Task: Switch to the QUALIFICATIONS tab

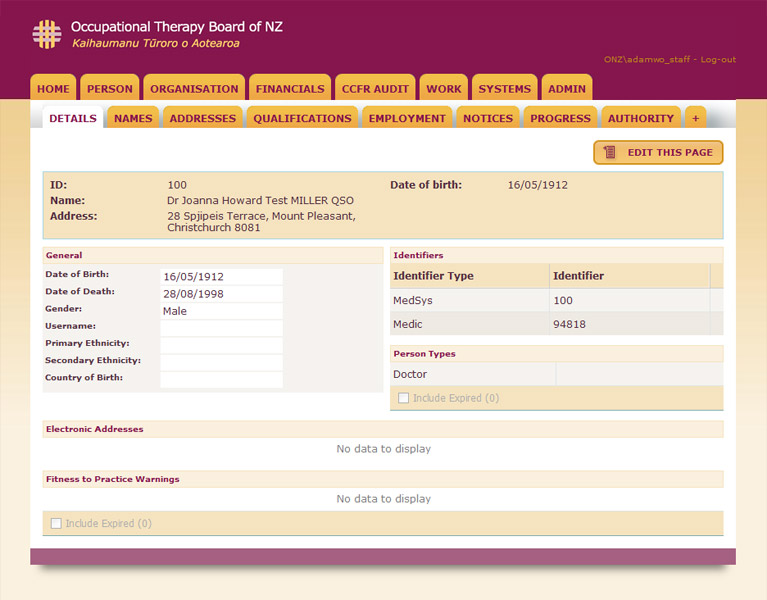Action: 302,118
